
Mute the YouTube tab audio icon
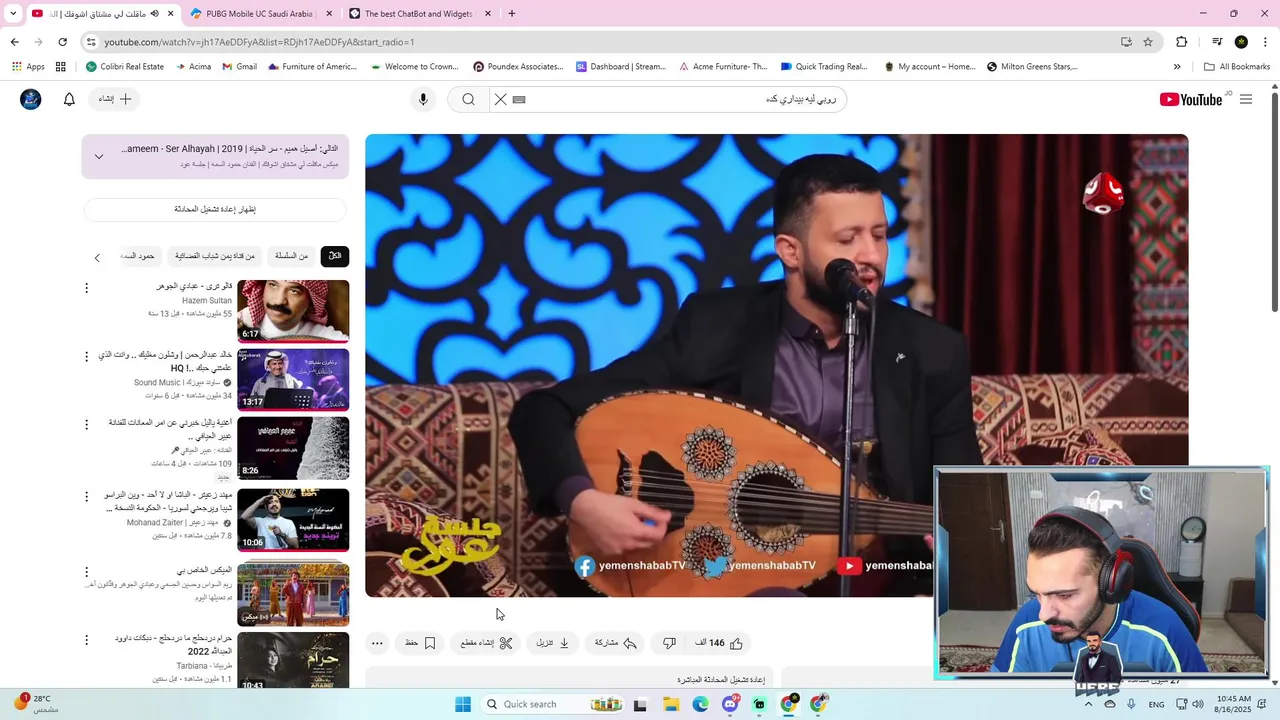(154, 14)
